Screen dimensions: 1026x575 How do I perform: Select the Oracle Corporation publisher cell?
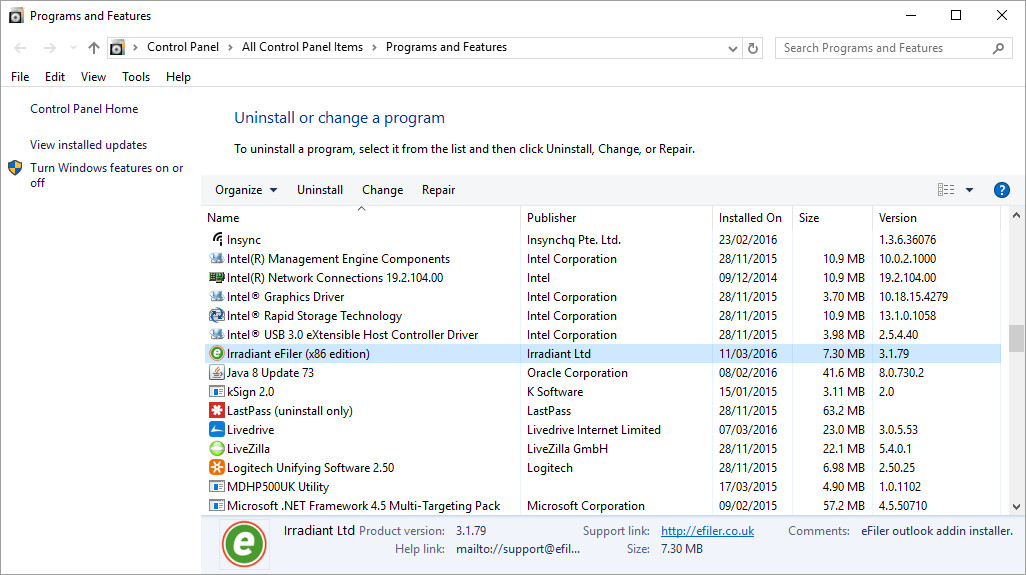coord(577,373)
